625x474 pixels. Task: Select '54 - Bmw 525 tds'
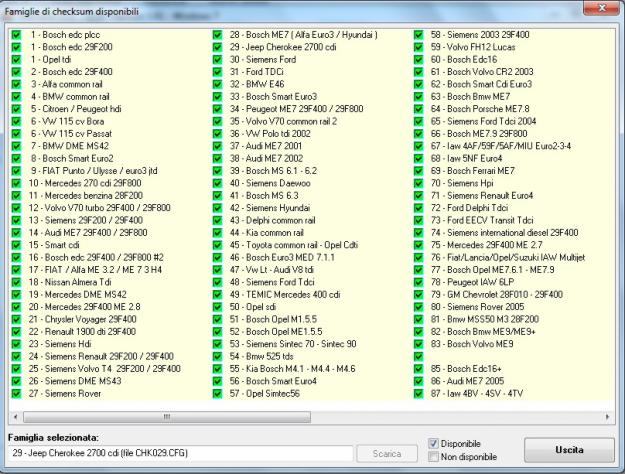261,356
